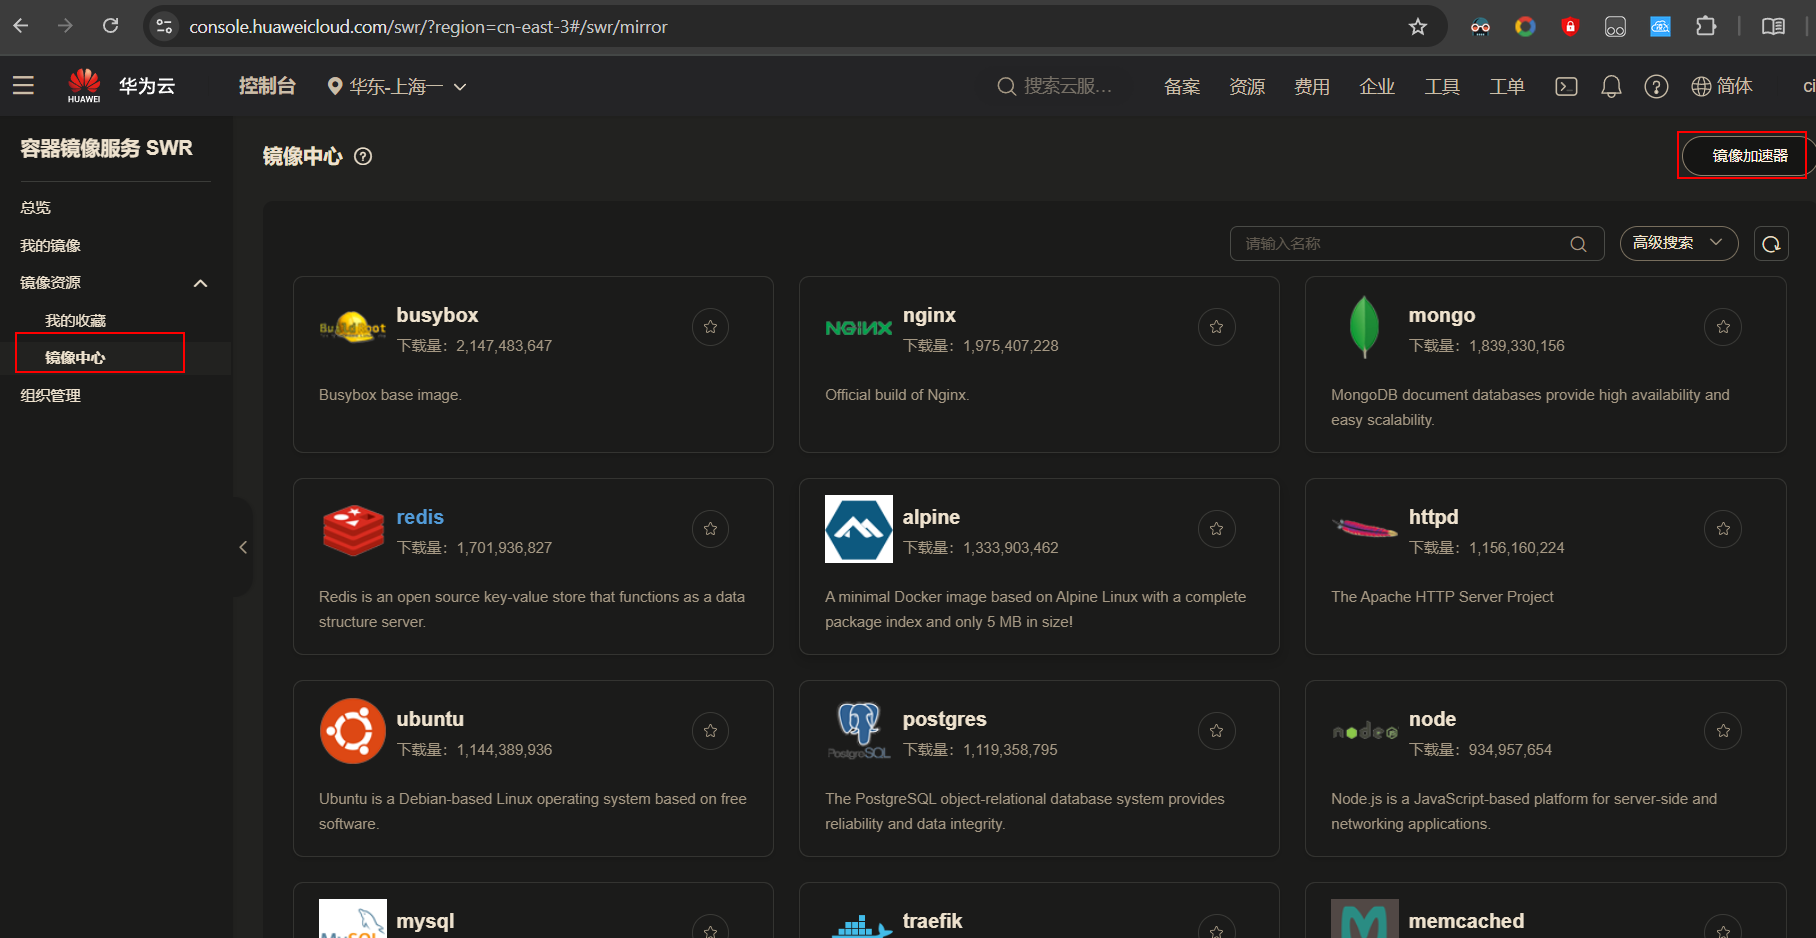Click the search magnifier in name field

coord(1578,244)
